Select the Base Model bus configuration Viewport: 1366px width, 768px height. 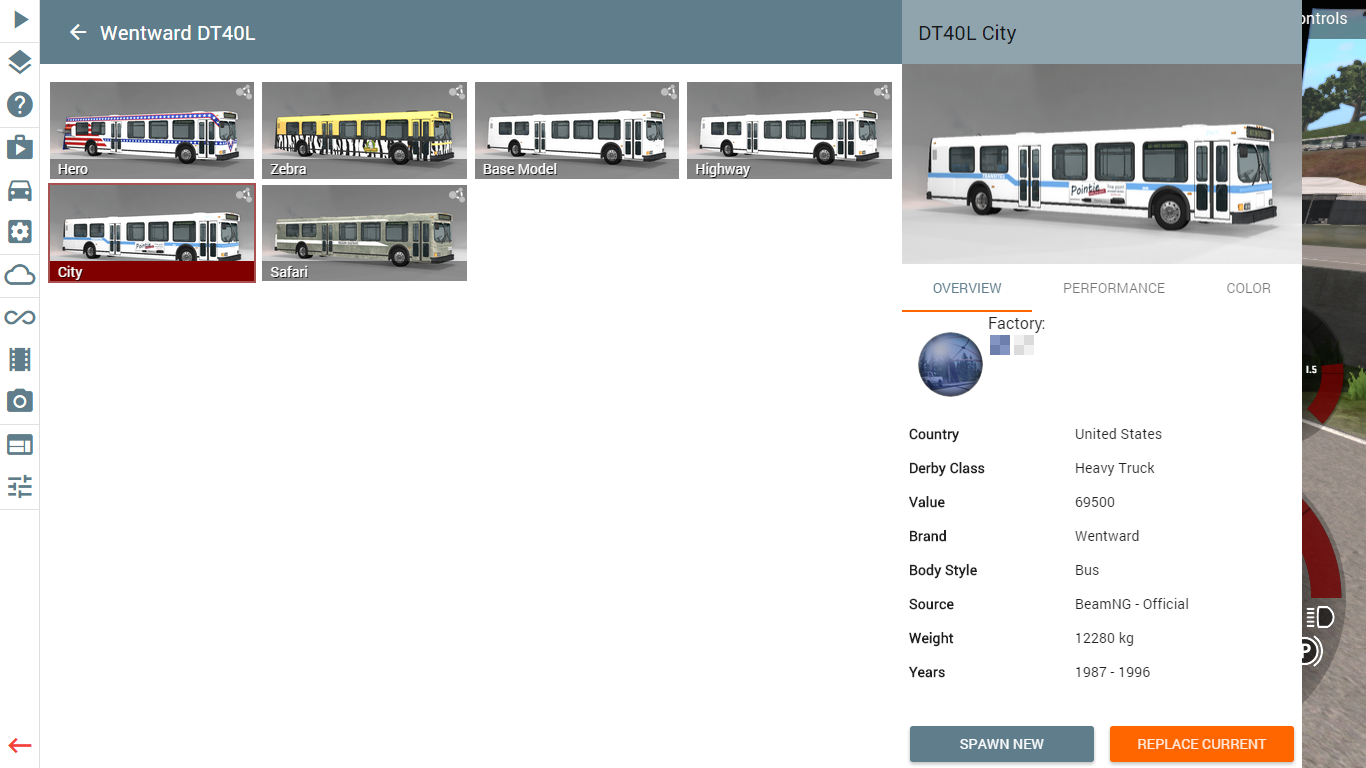click(577, 130)
